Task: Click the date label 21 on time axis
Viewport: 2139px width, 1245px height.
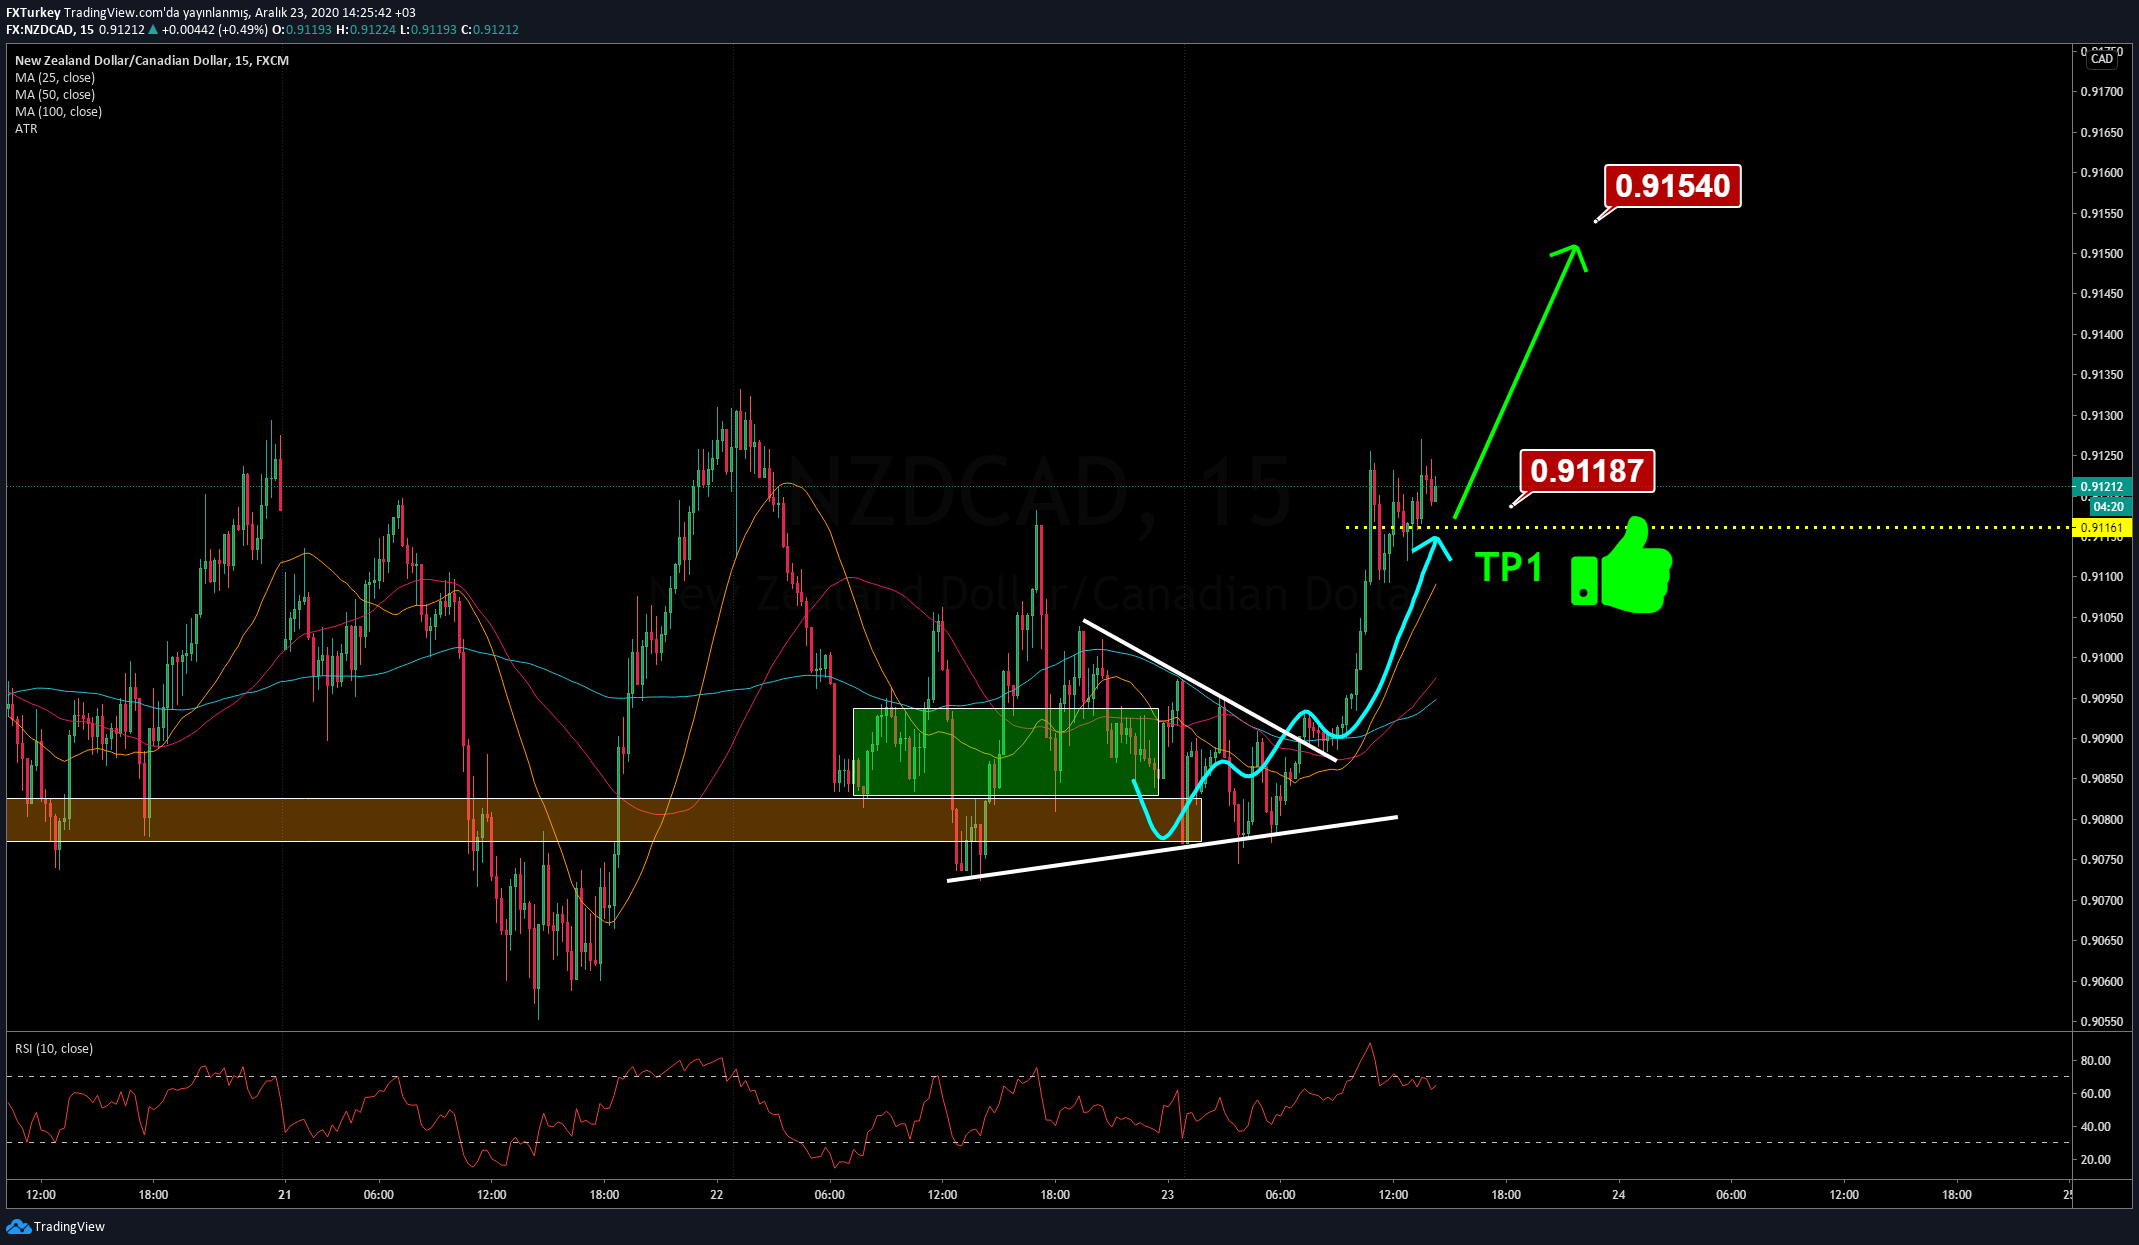Action: pyautogui.click(x=285, y=1195)
